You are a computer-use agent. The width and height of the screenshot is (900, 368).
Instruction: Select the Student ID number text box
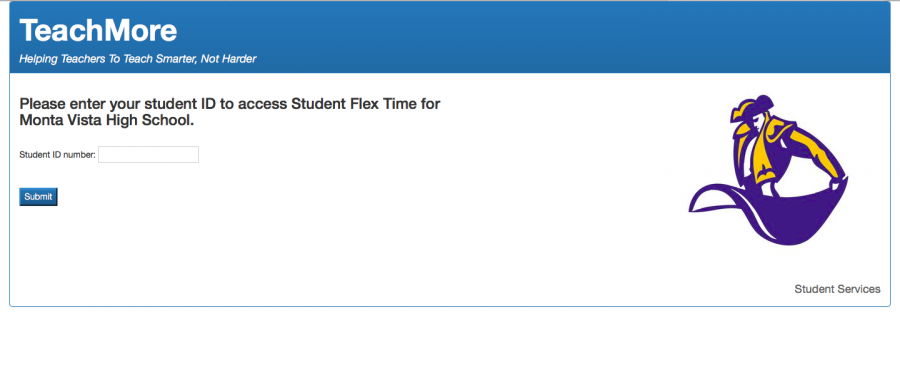[x=148, y=154]
